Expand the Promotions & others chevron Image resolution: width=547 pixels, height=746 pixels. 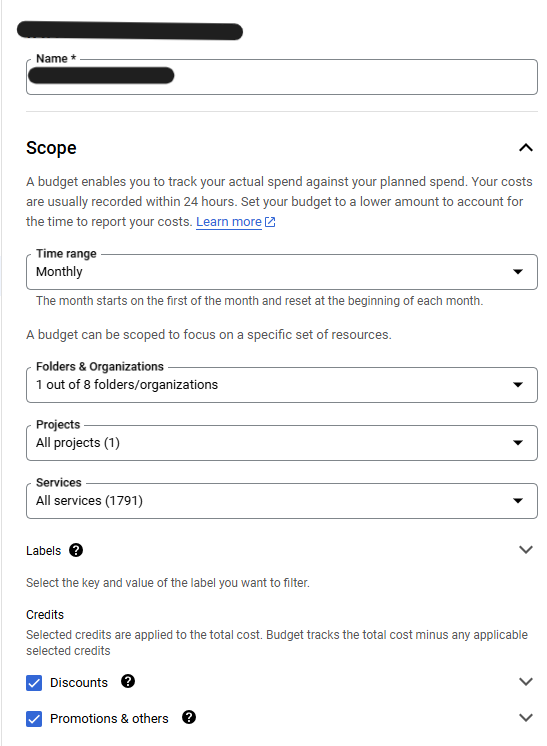(x=526, y=717)
